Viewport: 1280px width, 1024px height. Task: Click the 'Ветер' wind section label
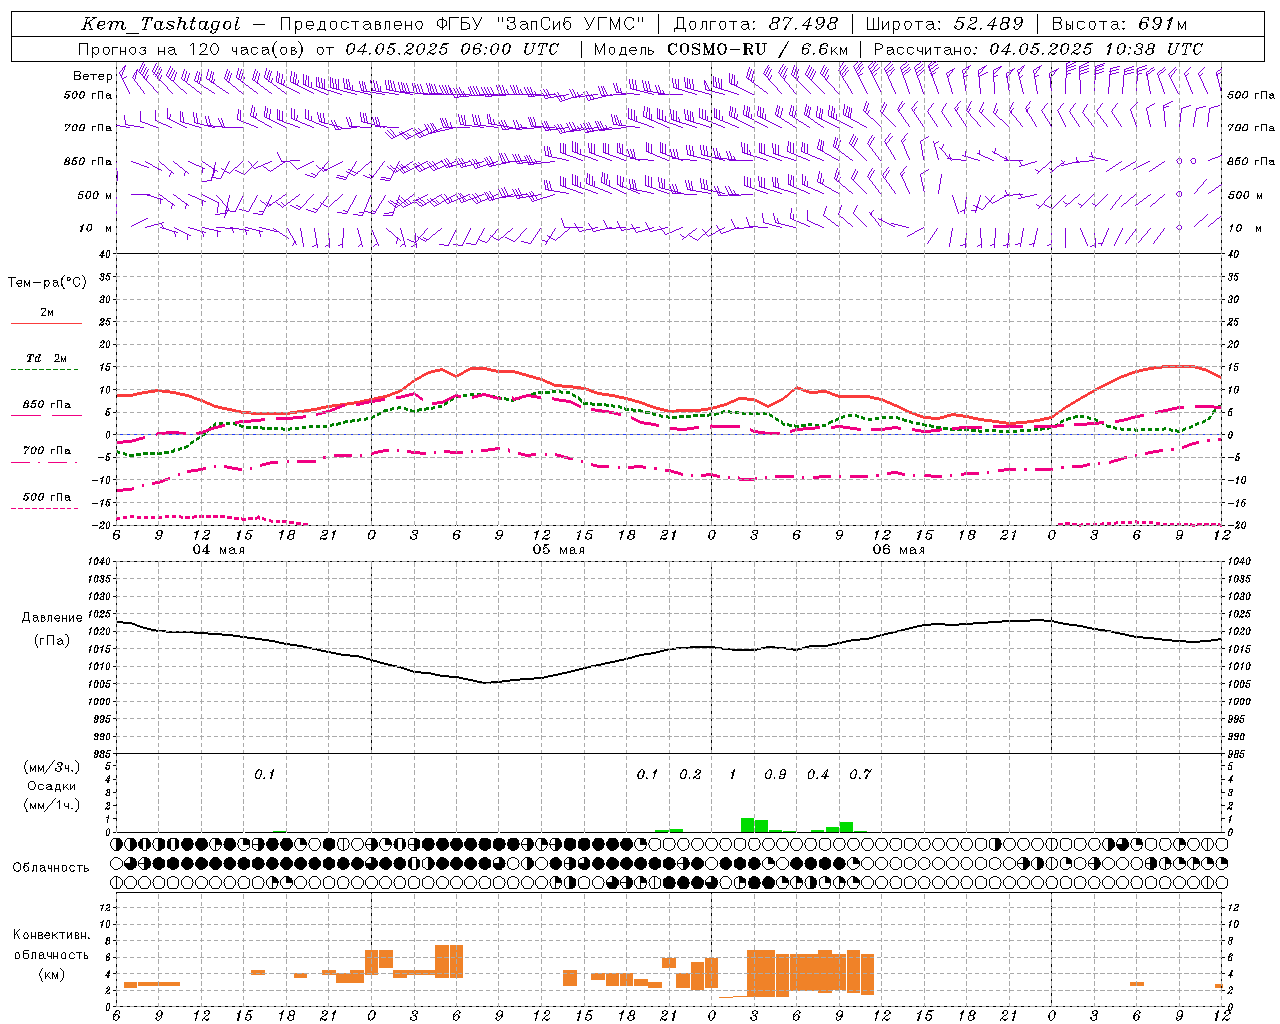pyautogui.click(x=92, y=76)
